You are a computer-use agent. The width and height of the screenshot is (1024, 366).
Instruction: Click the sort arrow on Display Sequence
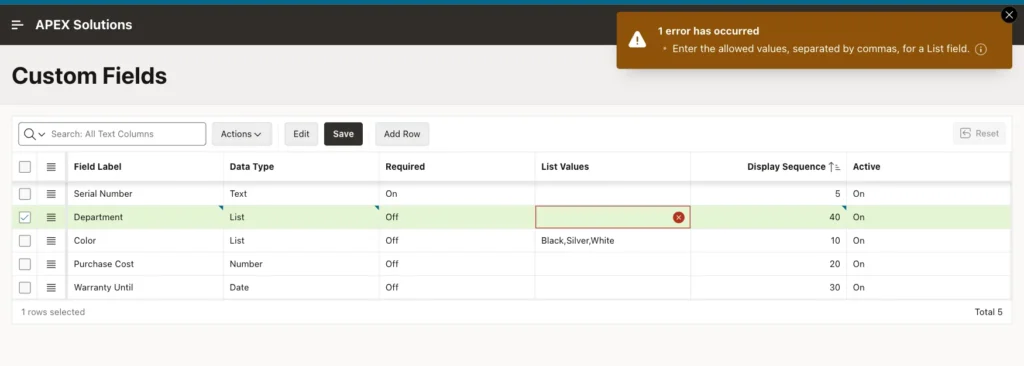point(834,167)
